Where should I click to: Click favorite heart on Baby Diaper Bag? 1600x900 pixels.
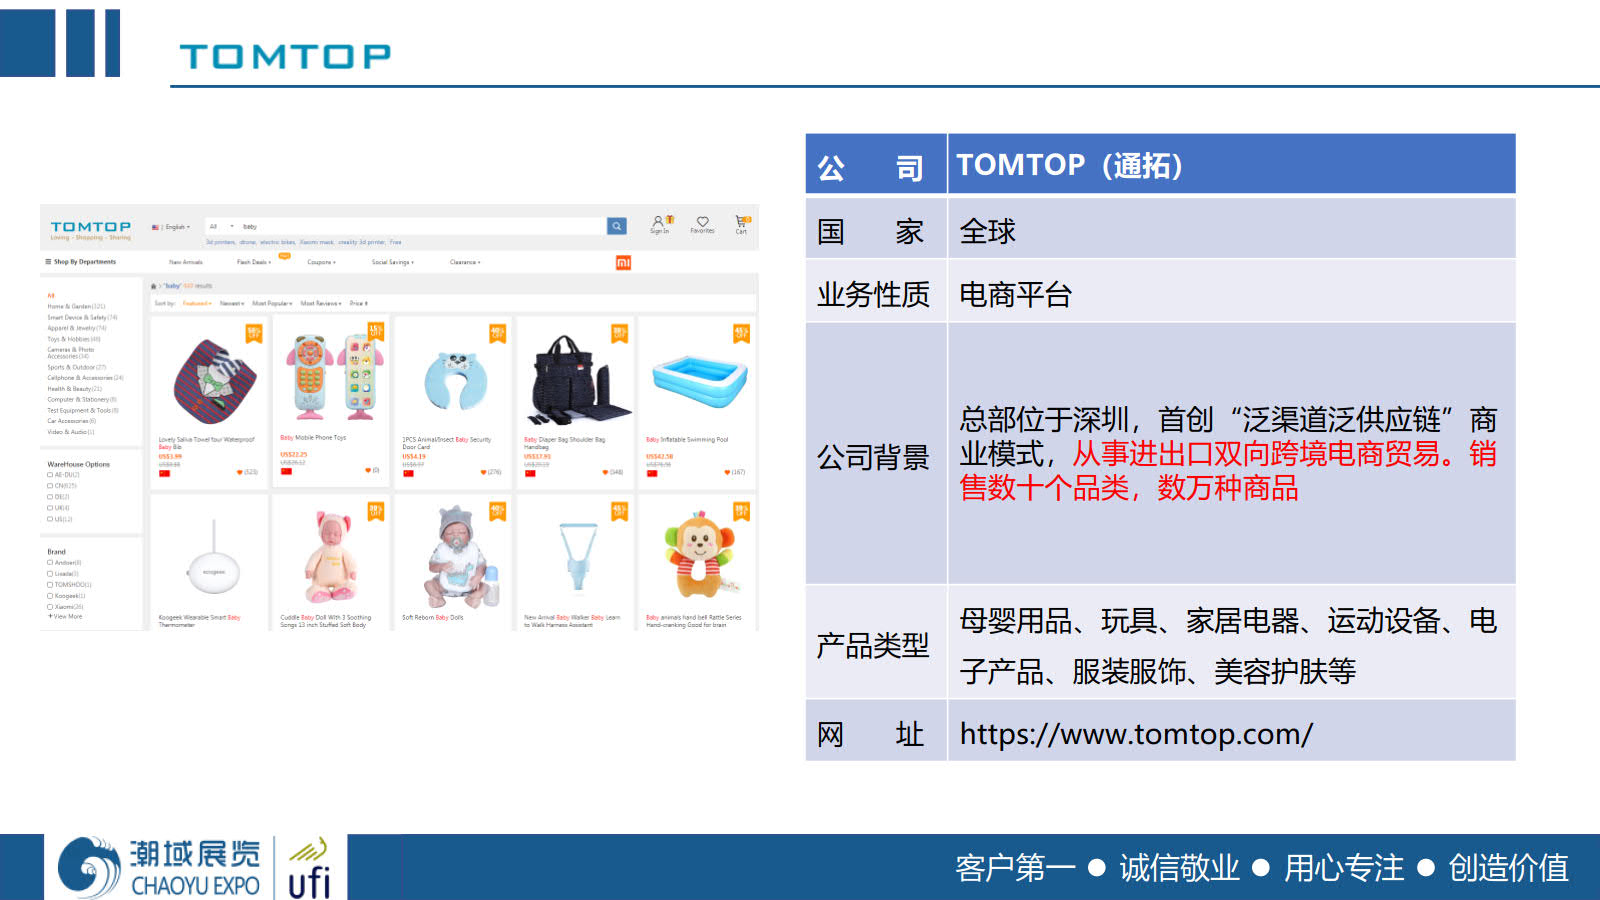606,472
